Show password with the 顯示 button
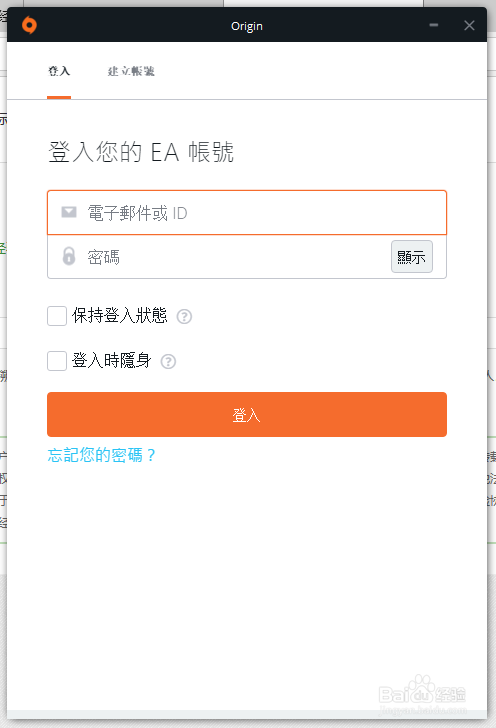The height and width of the screenshot is (728, 496). 412,256
